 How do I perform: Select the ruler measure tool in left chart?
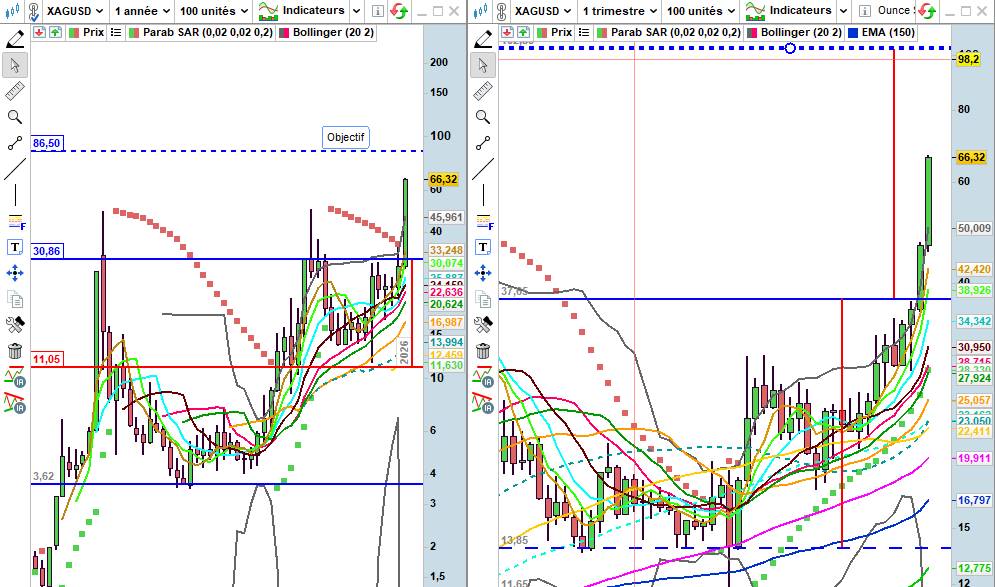tap(15, 92)
